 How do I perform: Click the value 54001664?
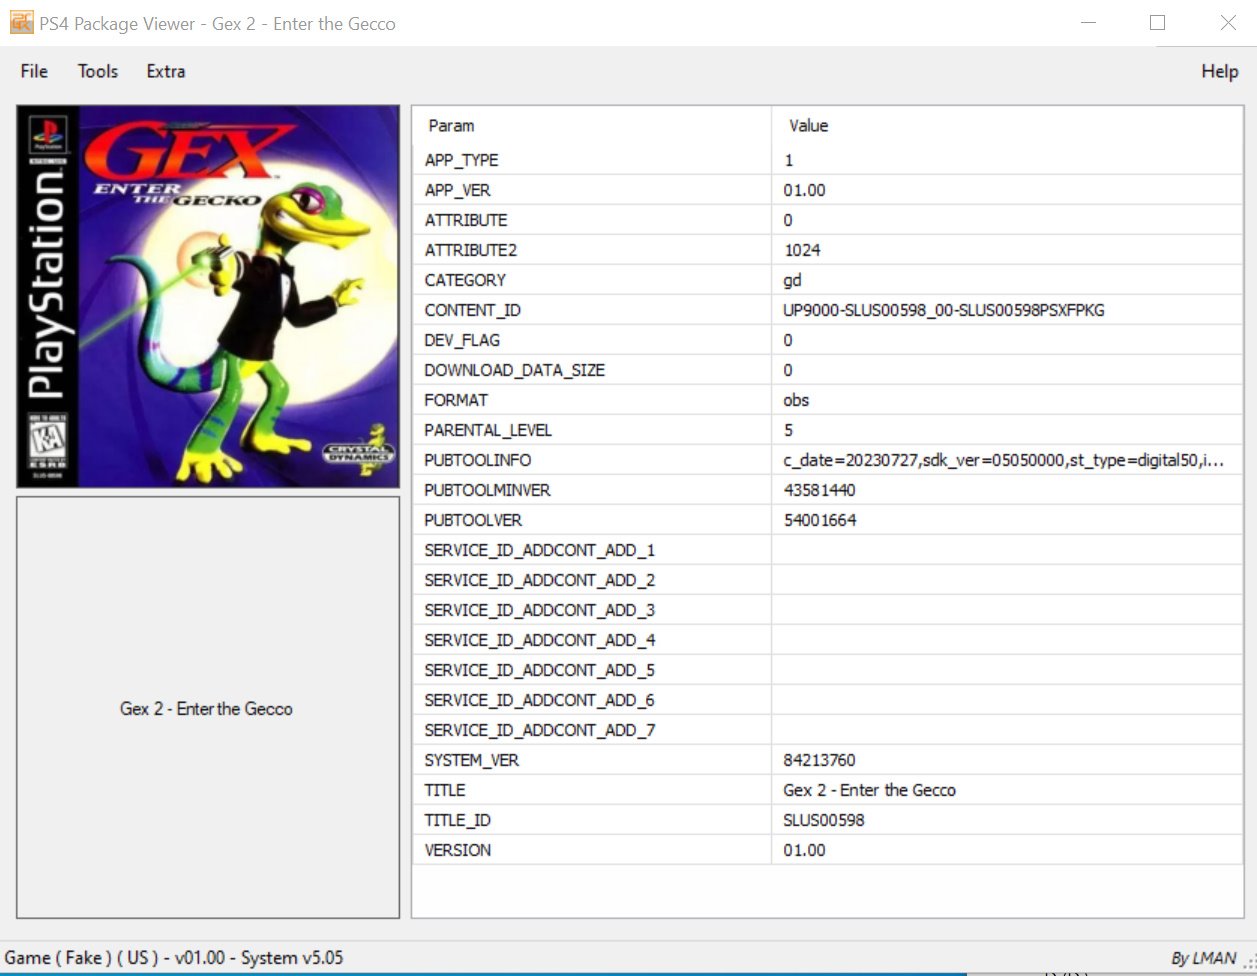819,520
